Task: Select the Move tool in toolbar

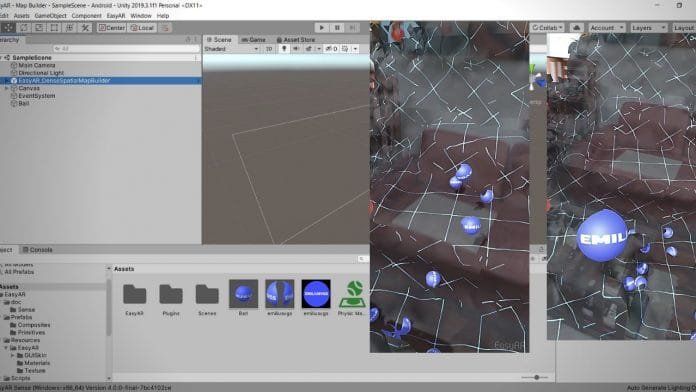Action: pos(8,28)
